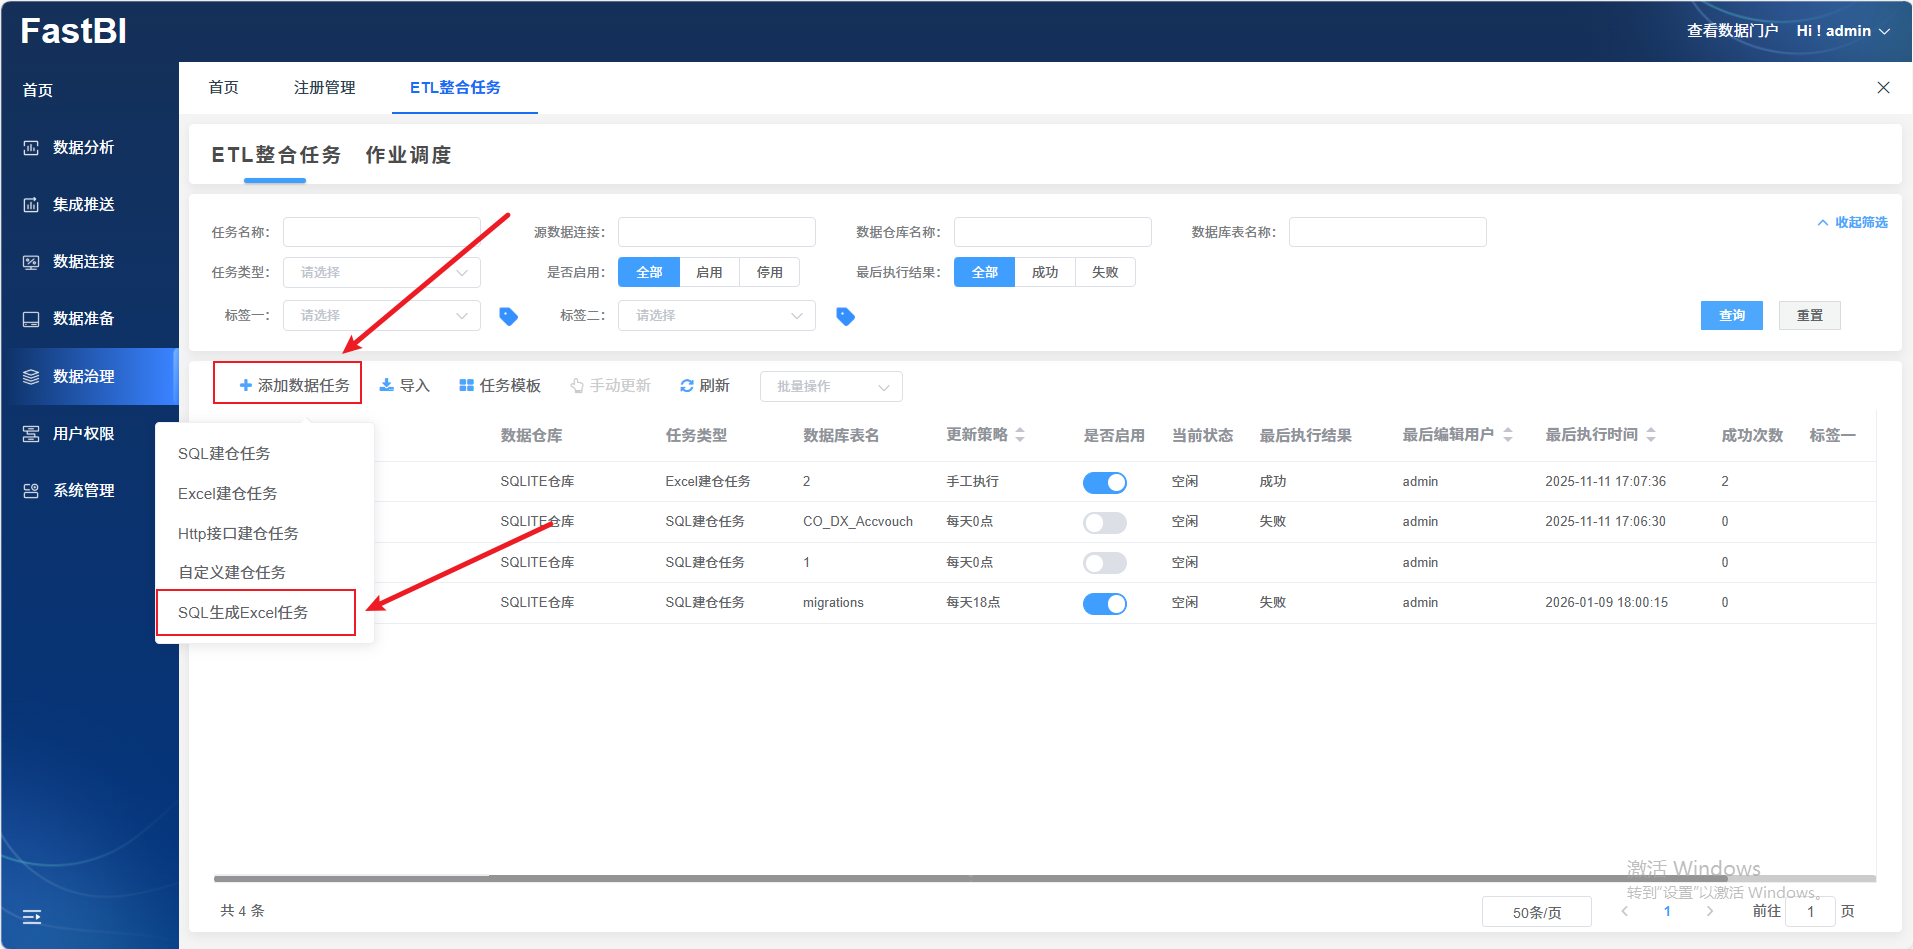Open the 用户权限 sidebar section
The image size is (1913, 949).
tap(83, 434)
